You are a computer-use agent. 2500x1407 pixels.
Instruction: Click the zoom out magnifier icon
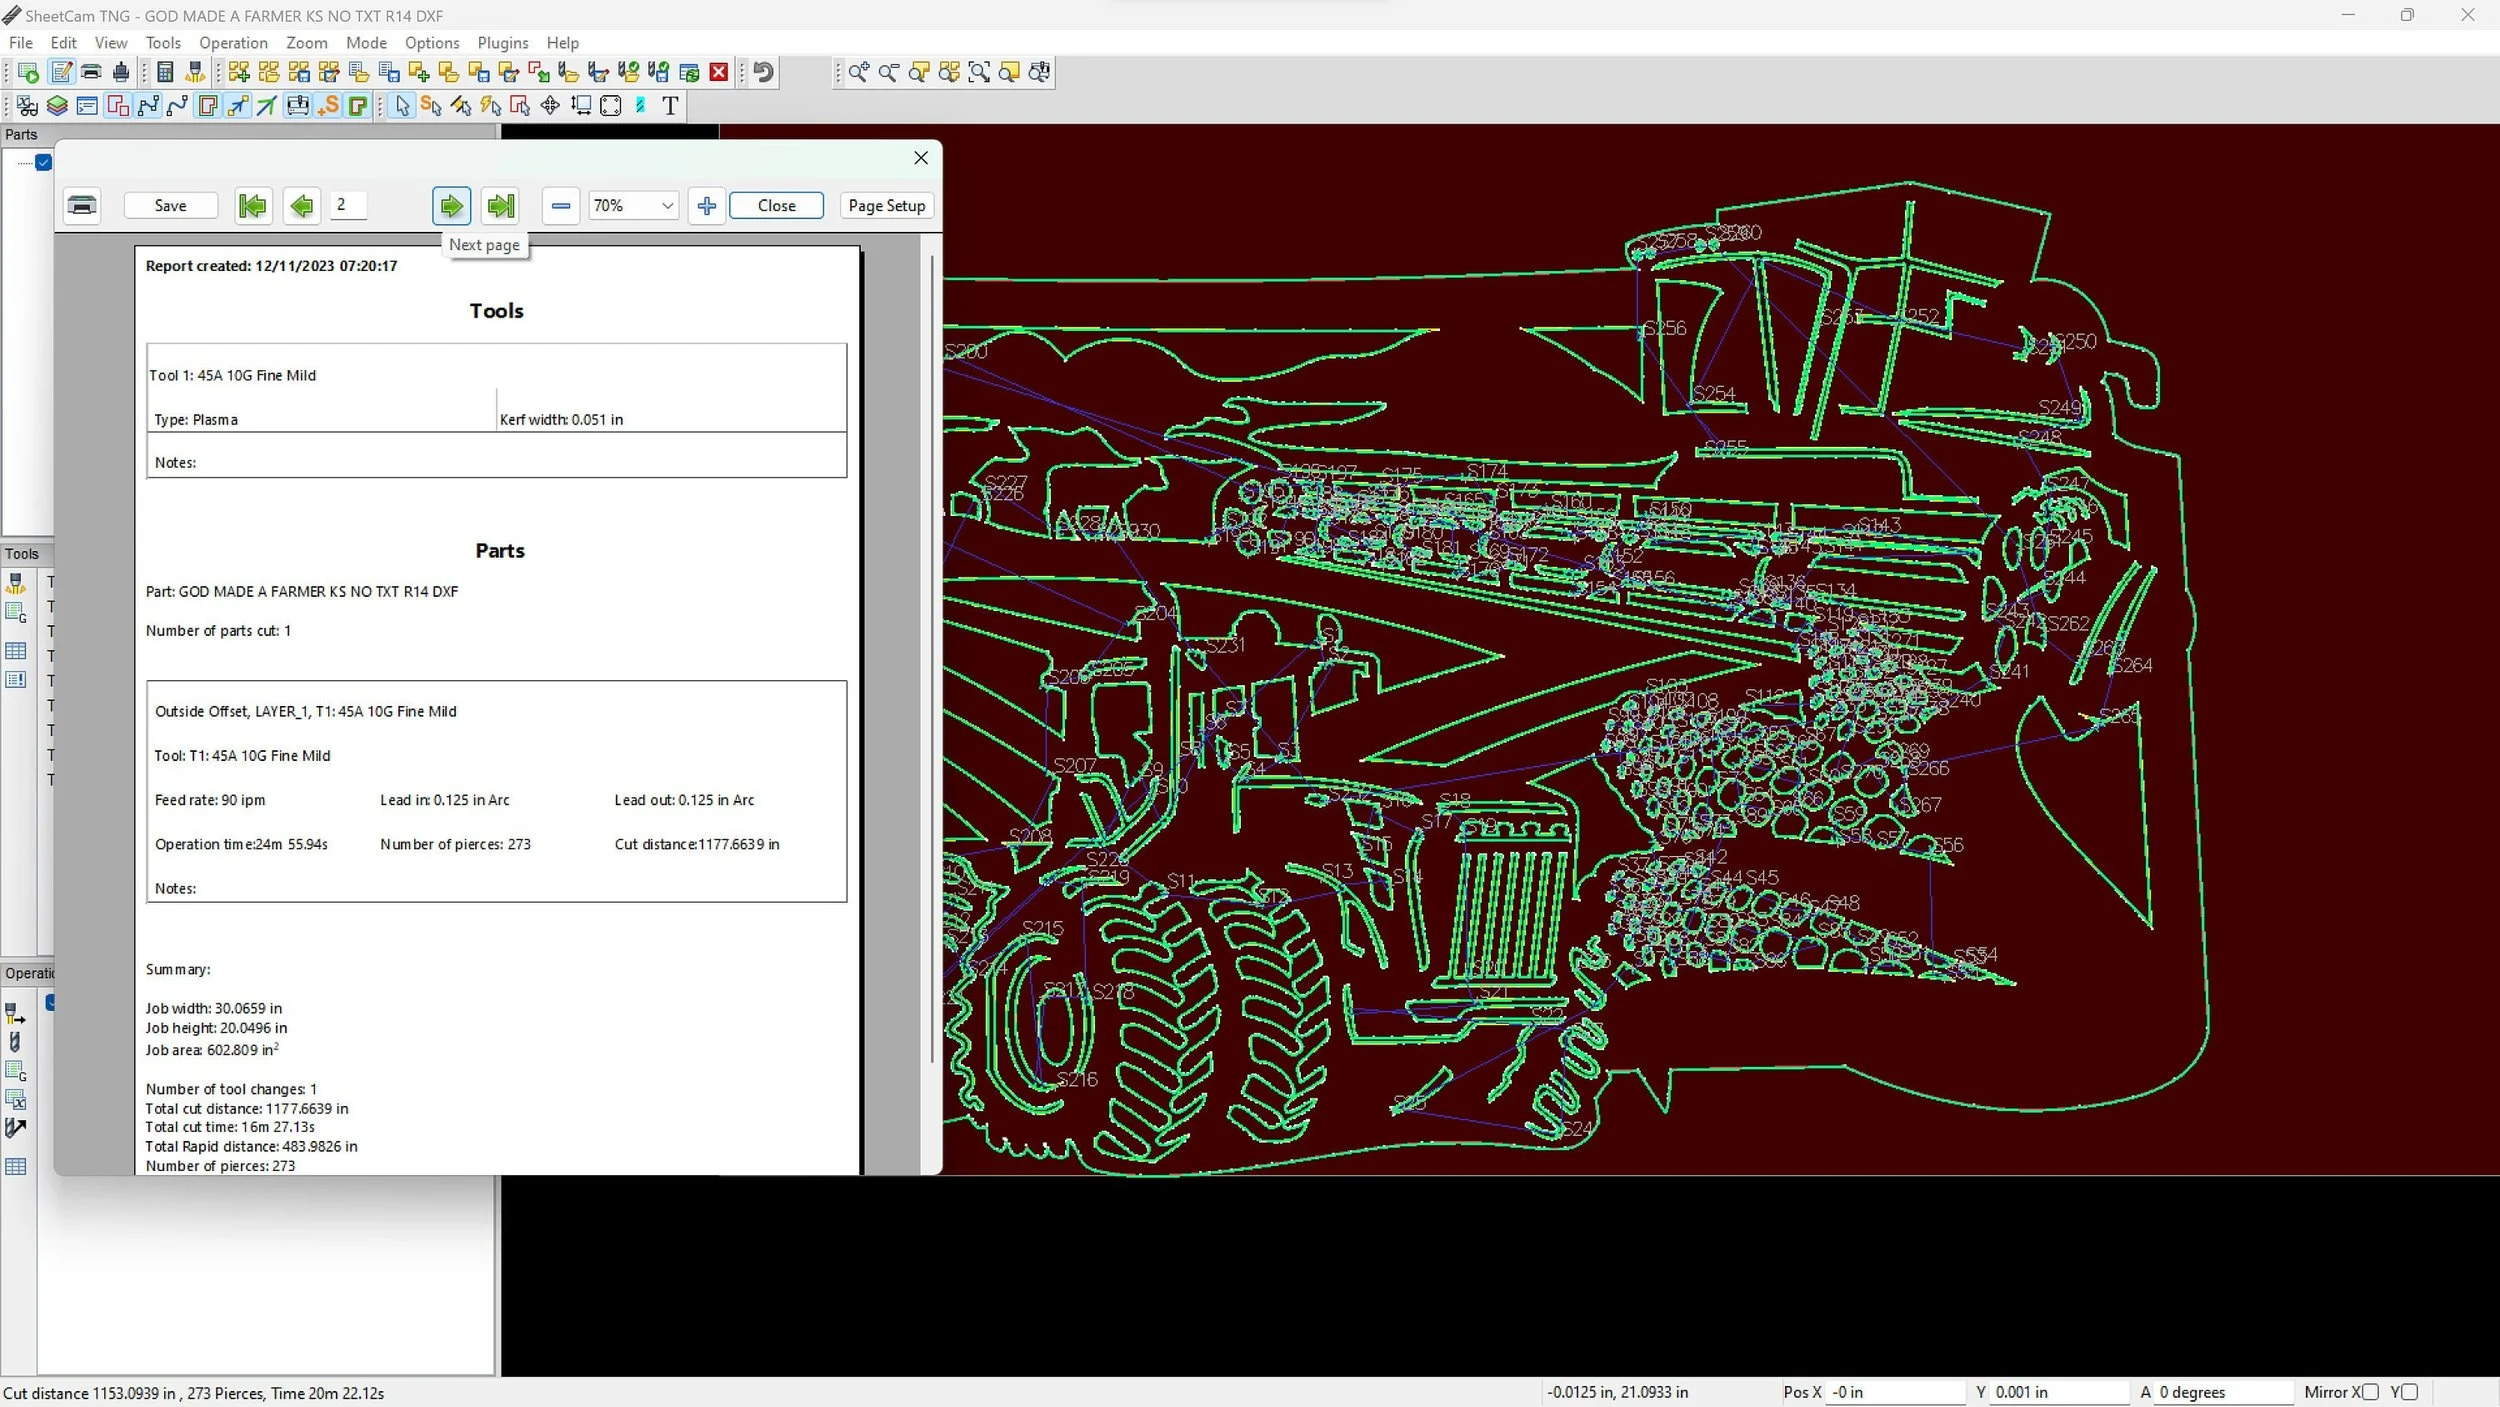pyautogui.click(x=888, y=72)
